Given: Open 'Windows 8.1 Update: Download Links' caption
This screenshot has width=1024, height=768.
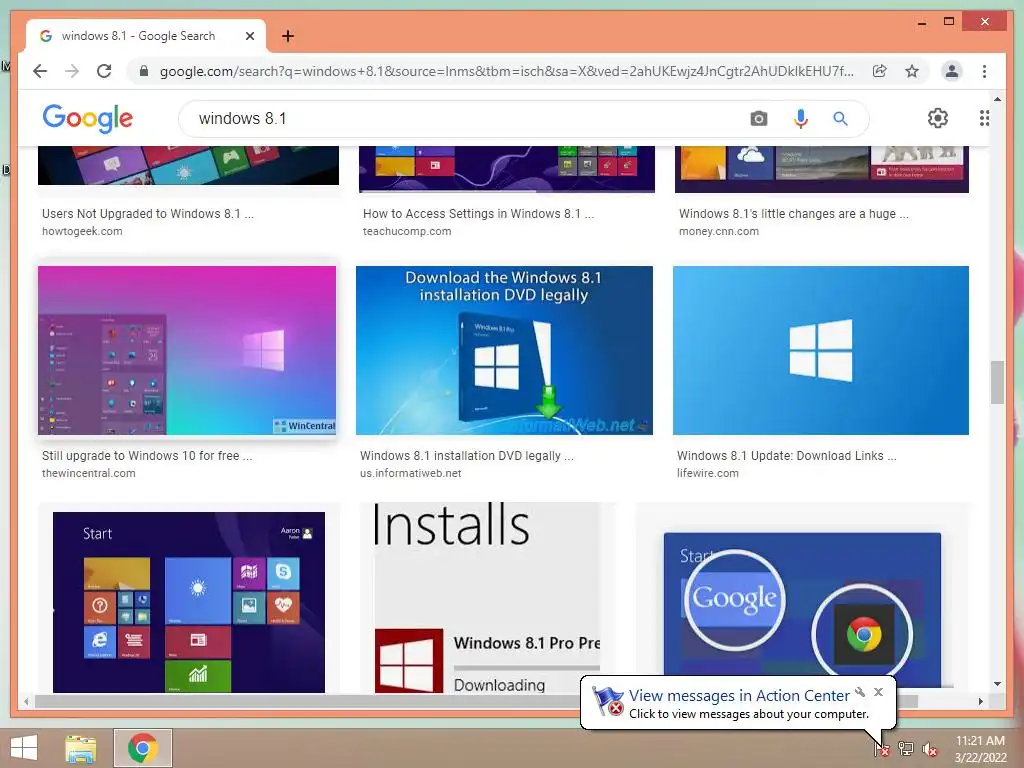Looking at the screenshot, I should tap(786, 456).
